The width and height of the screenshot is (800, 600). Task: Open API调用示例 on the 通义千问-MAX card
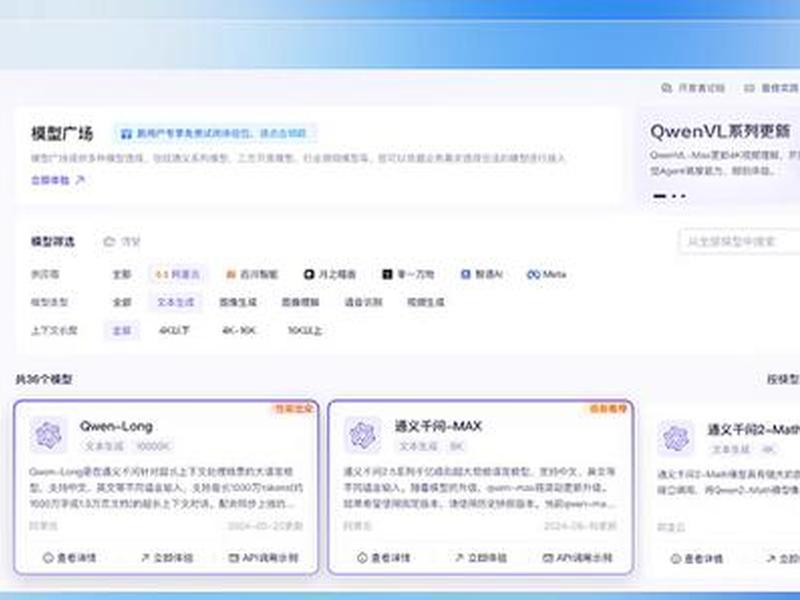click(x=578, y=558)
